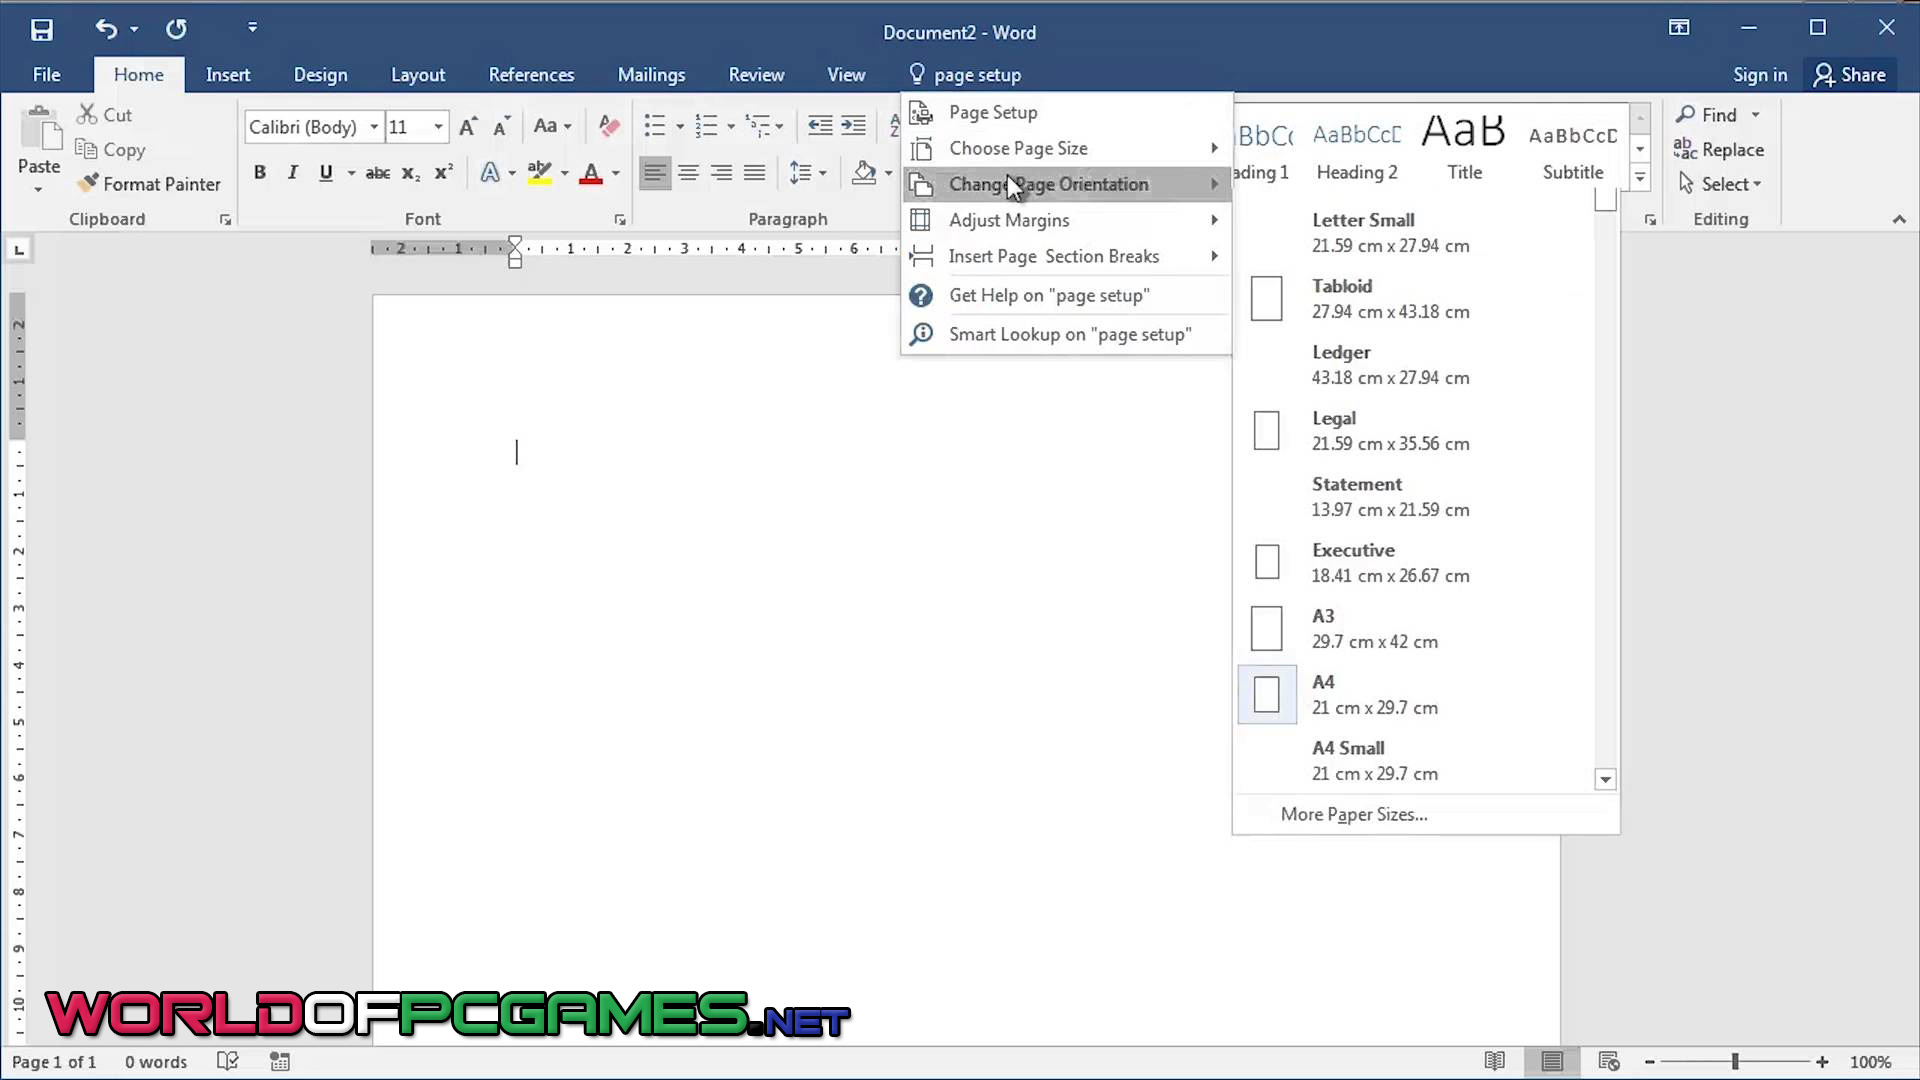Image resolution: width=1920 pixels, height=1080 pixels.
Task: Undo the last action
Action: coord(106,29)
